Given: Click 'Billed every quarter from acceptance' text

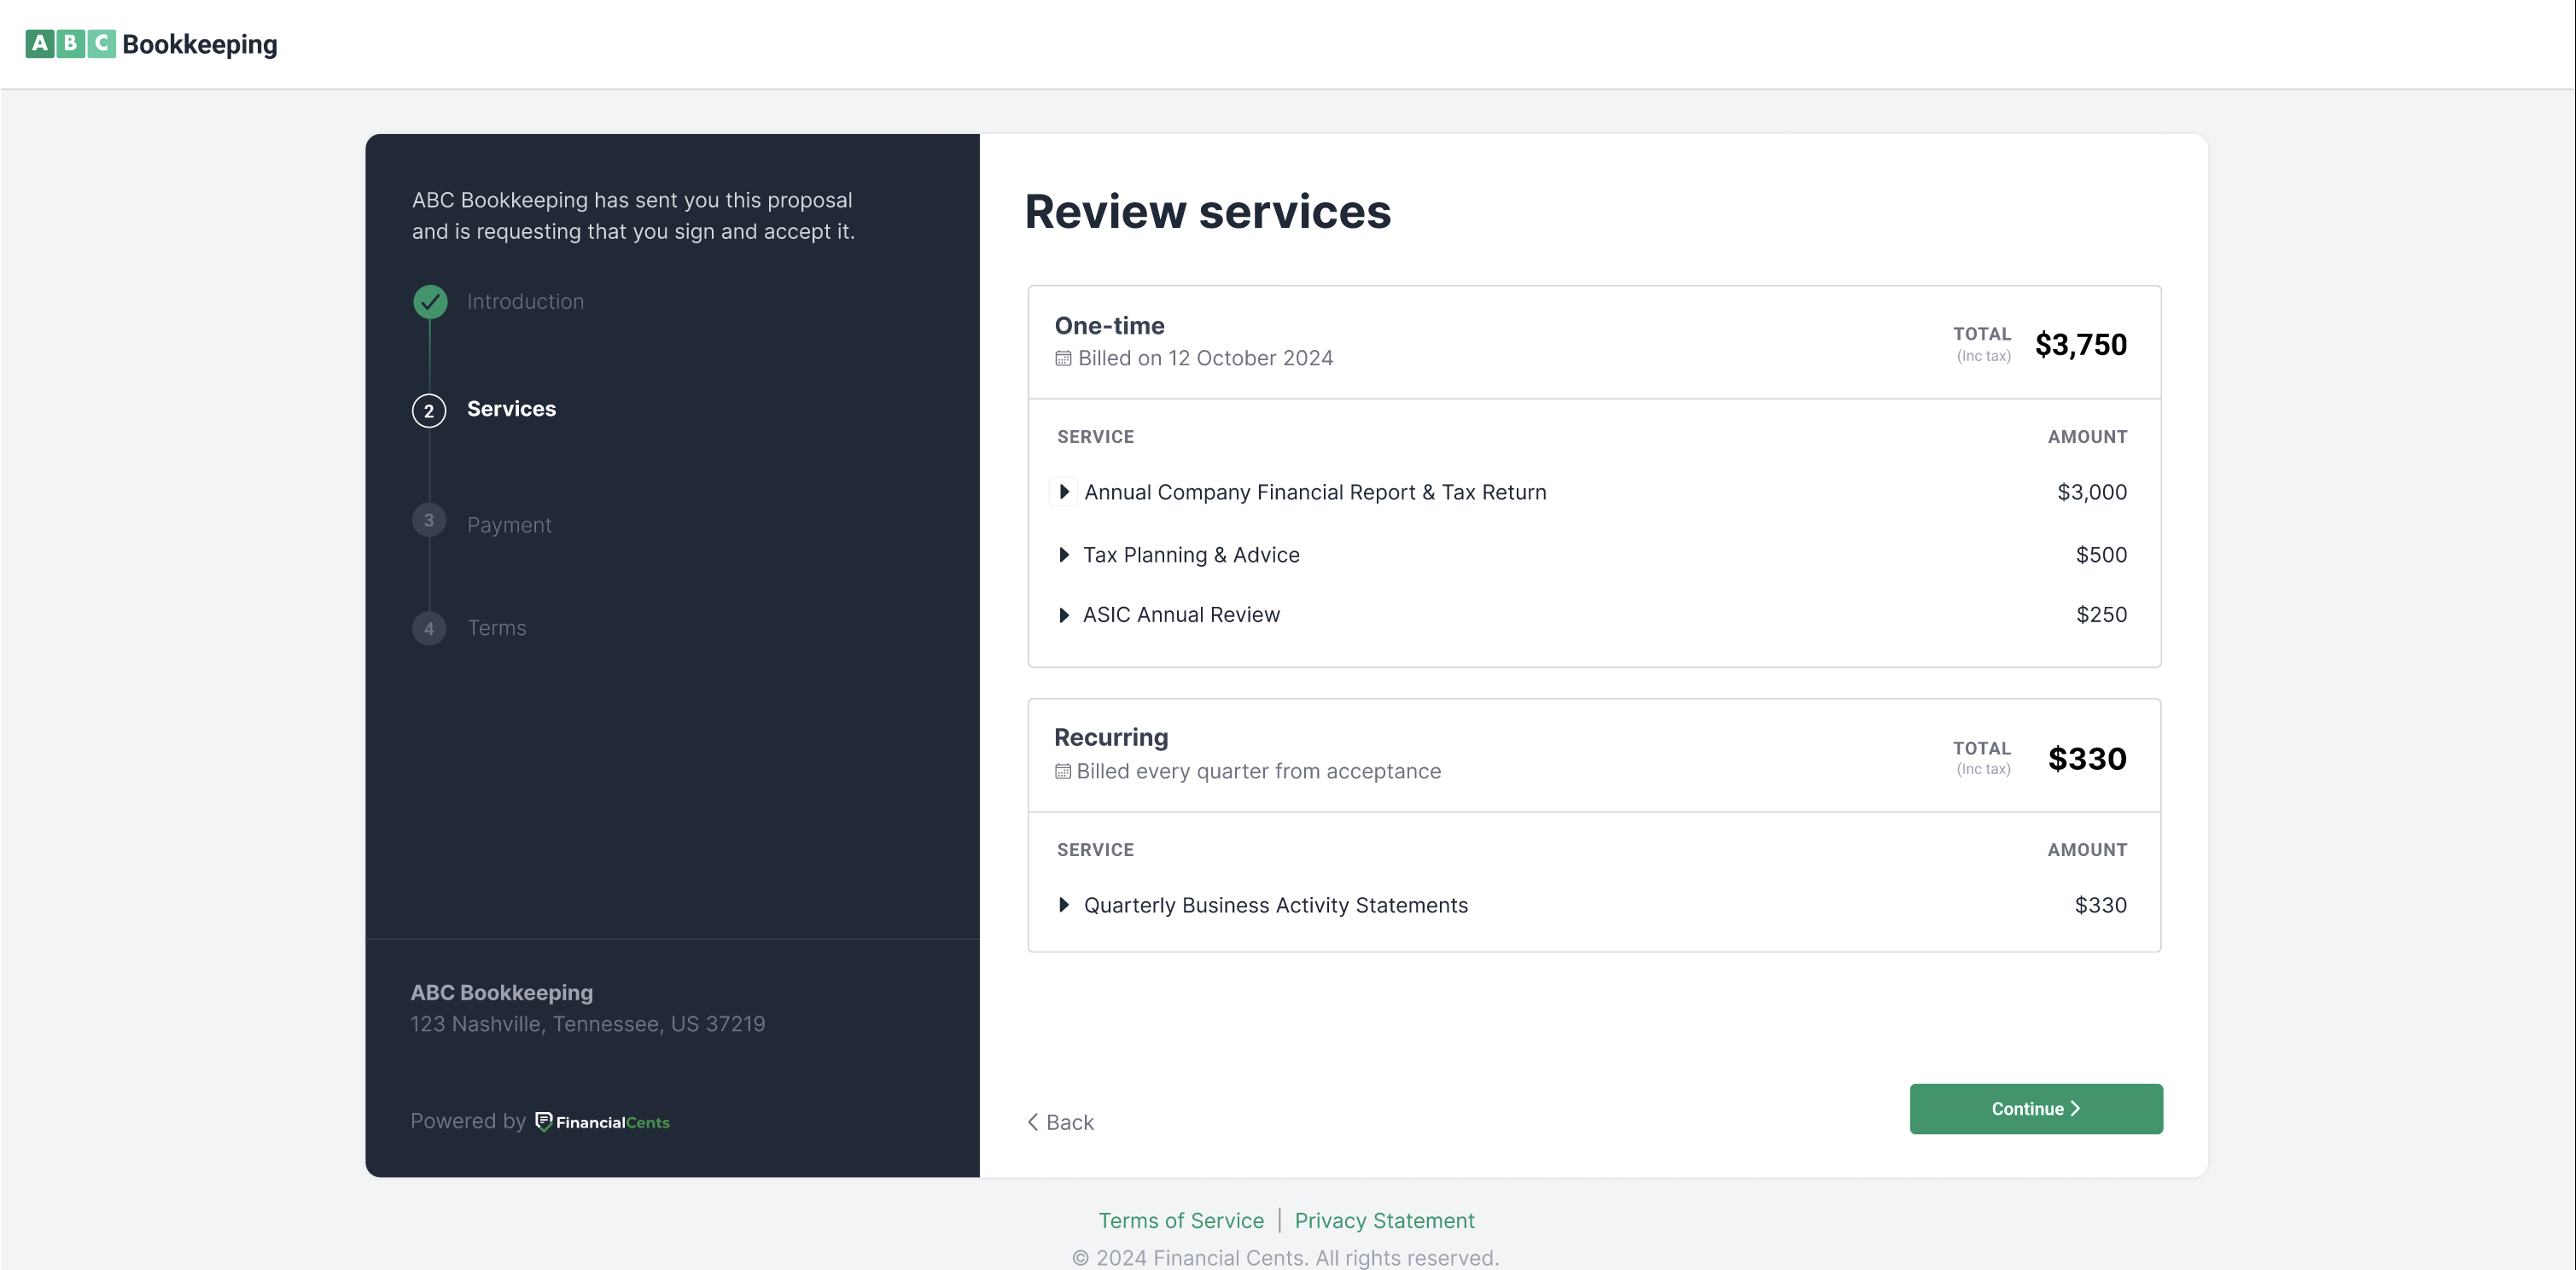Looking at the screenshot, I should pos(1258,771).
